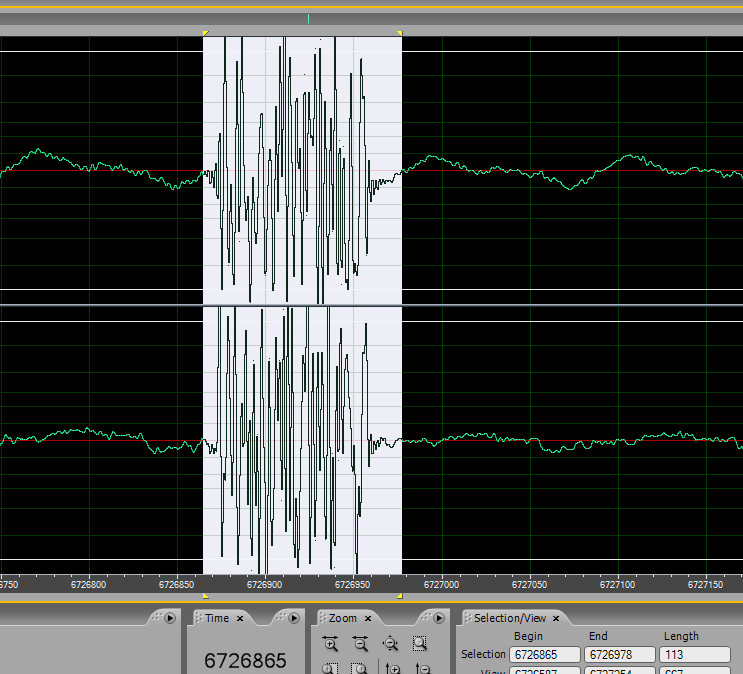Close the Selection/View panel tab
The height and width of the screenshot is (674, 743).
click(555, 619)
